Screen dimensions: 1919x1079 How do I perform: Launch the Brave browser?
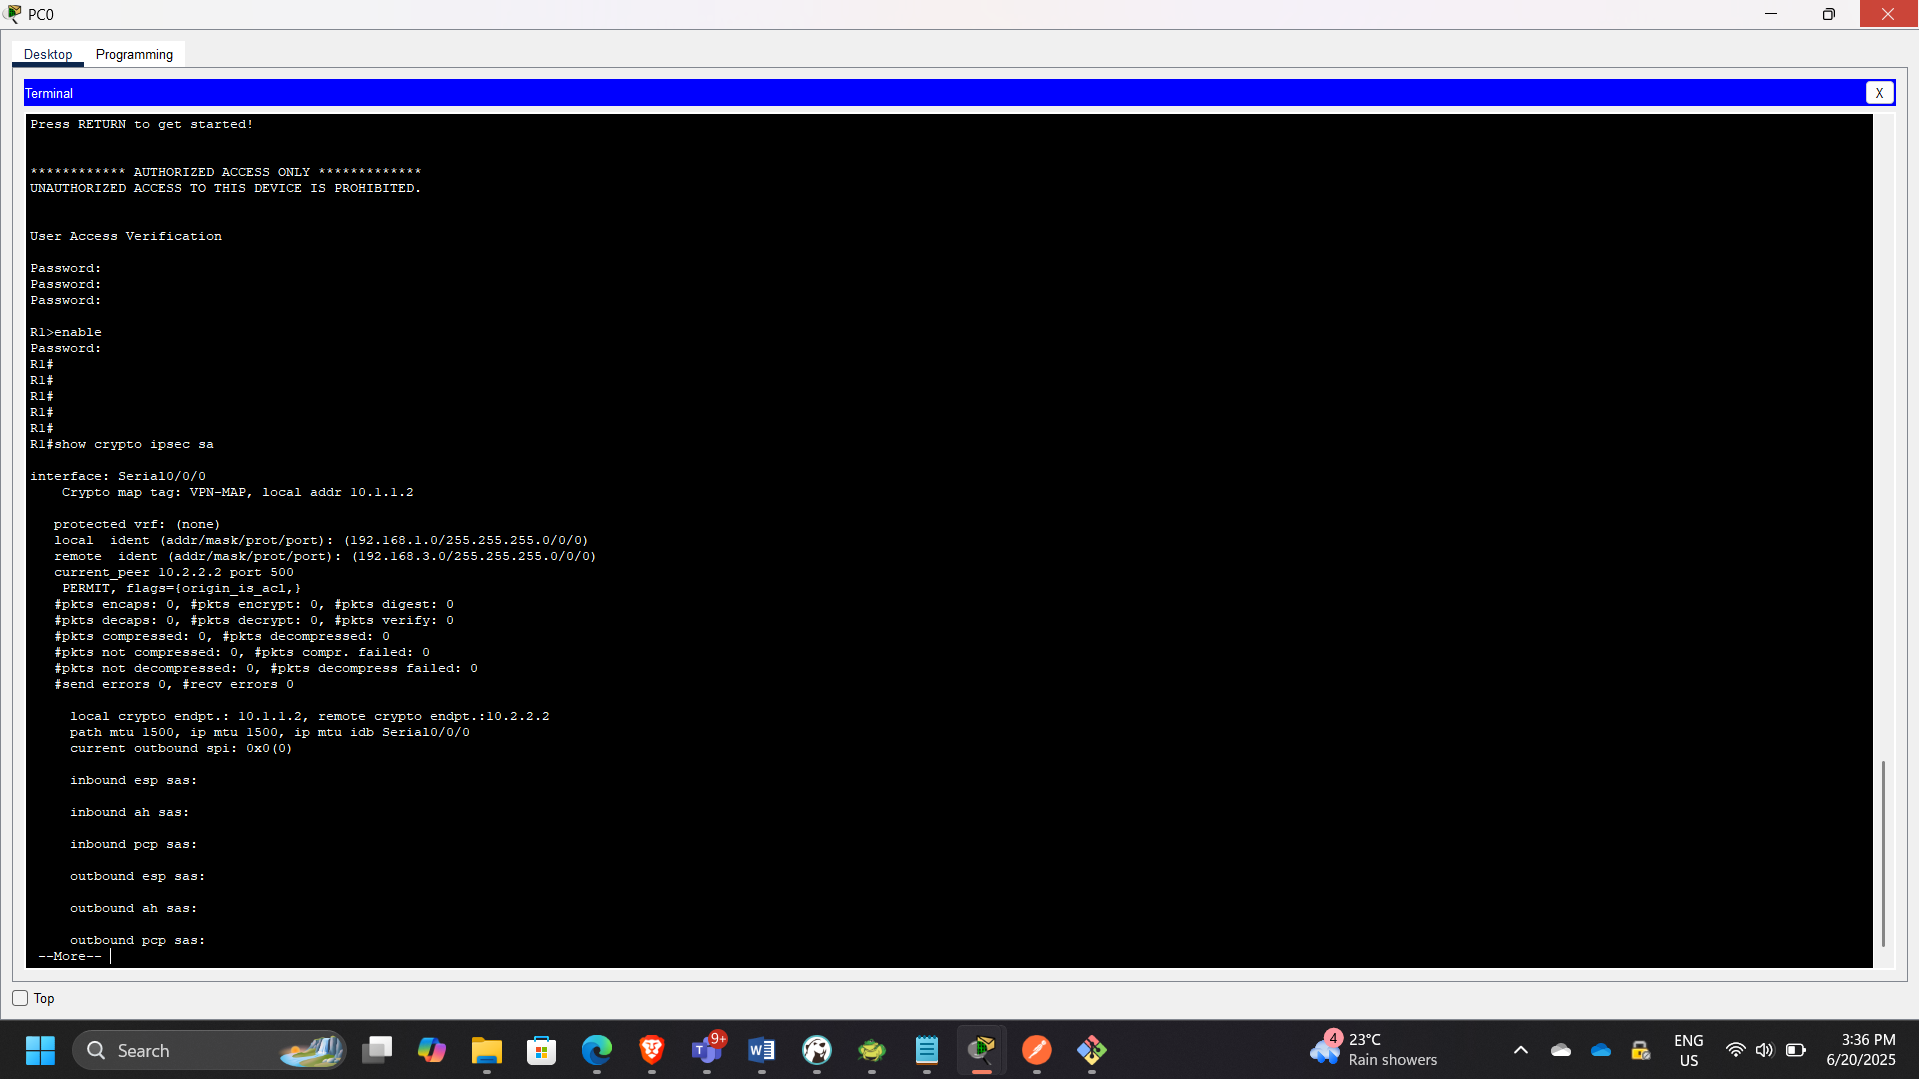click(x=652, y=1050)
